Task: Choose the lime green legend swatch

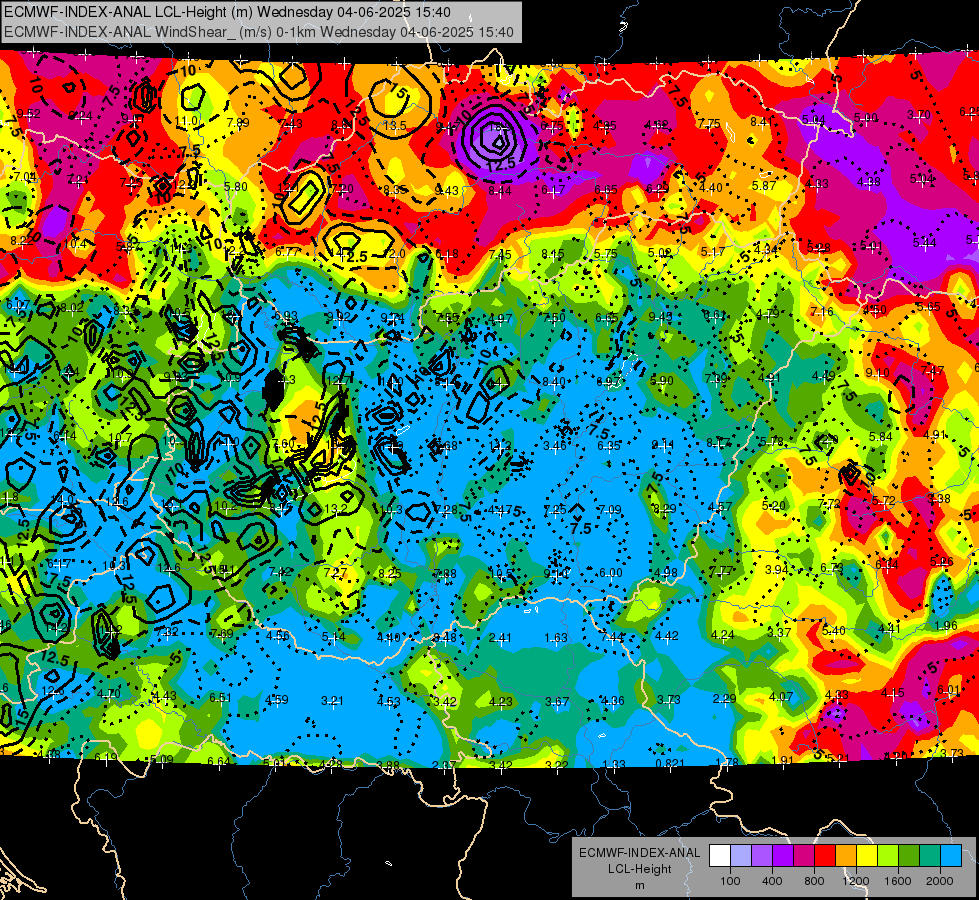Action: (888, 856)
